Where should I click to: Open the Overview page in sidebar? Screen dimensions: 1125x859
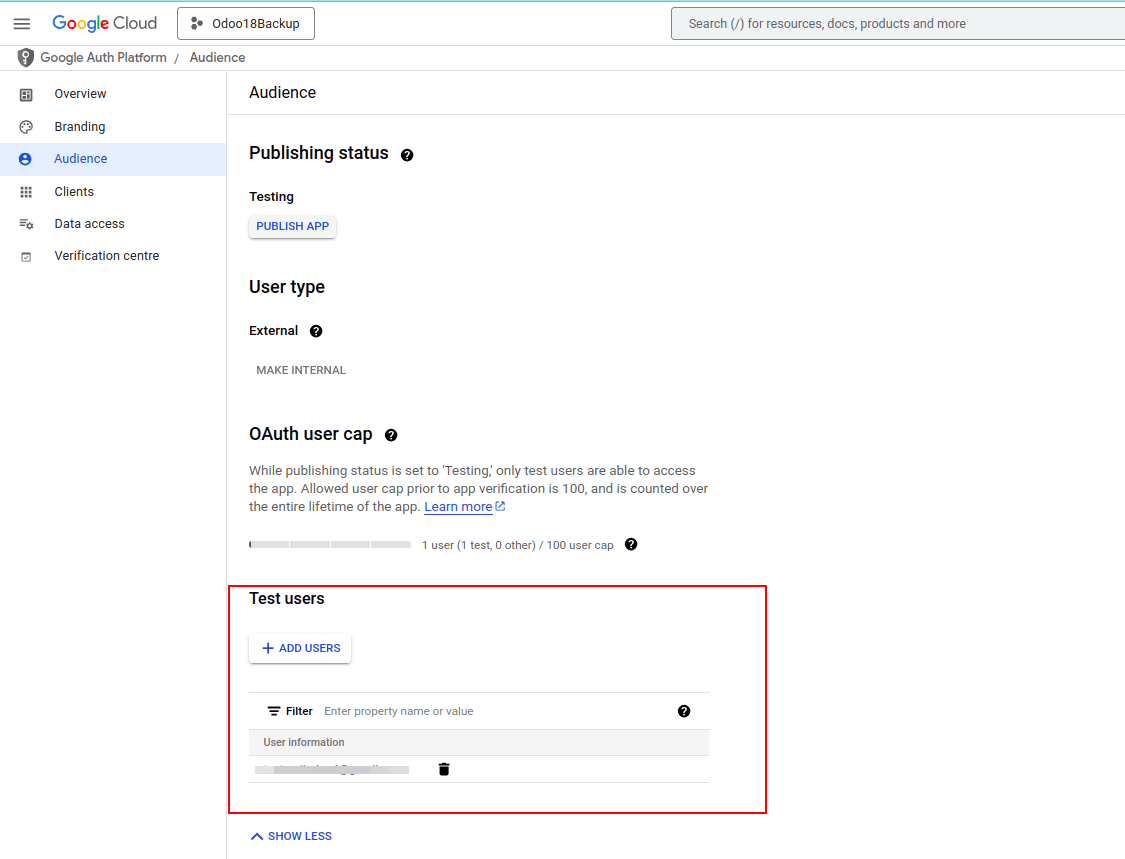(x=80, y=94)
